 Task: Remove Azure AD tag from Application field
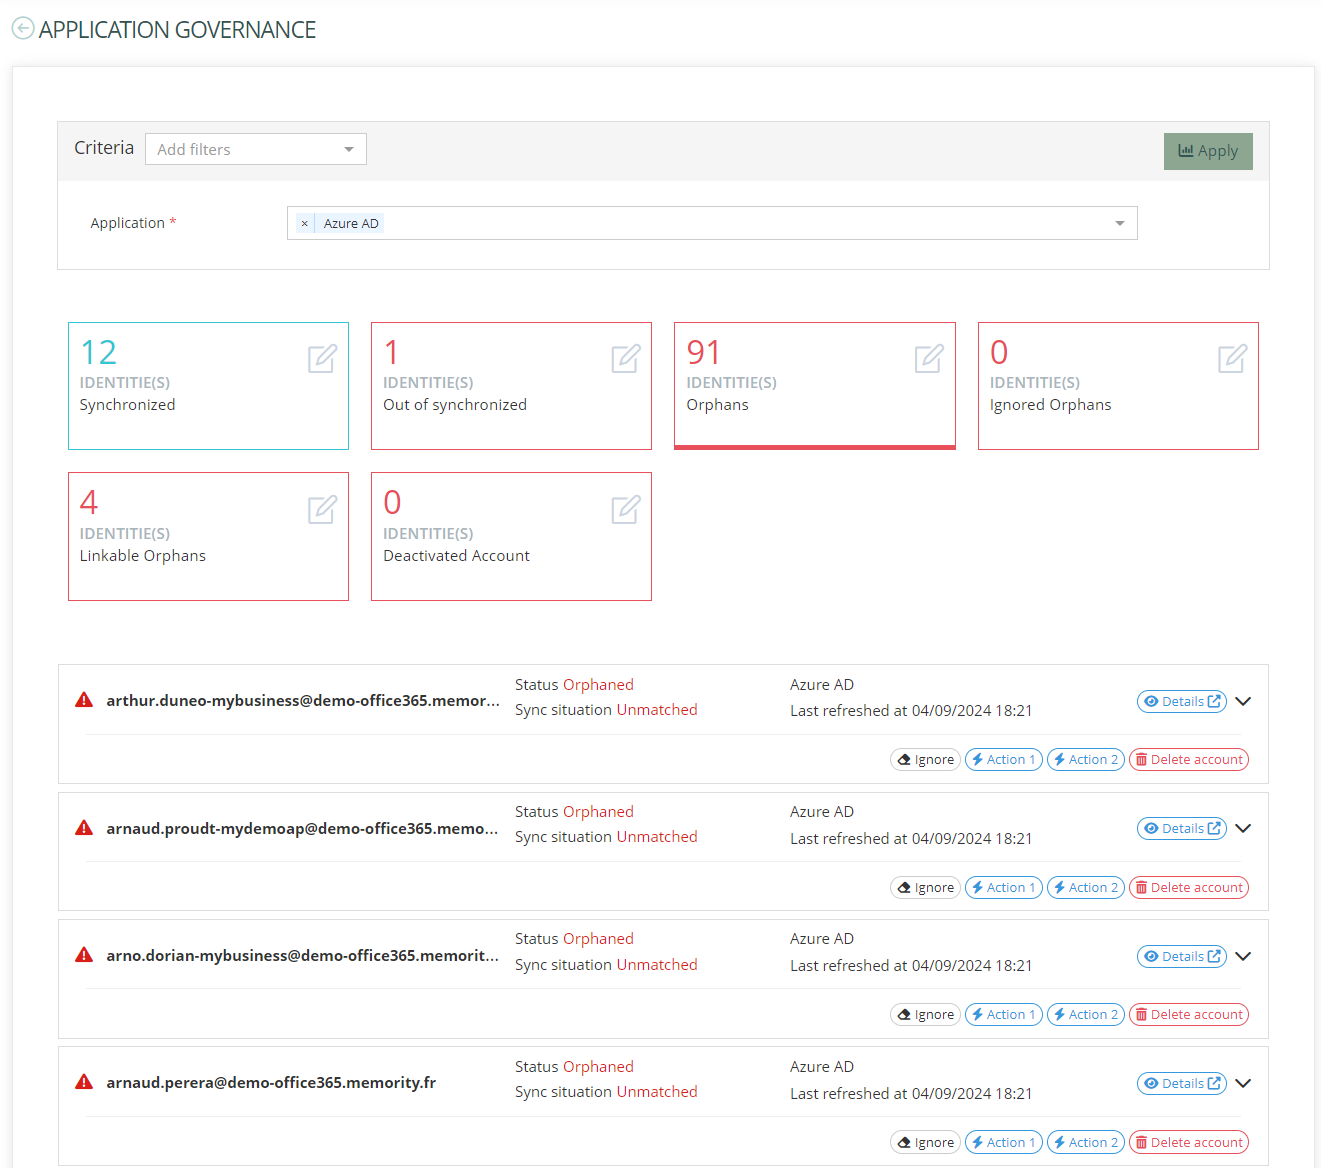pyautogui.click(x=305, y=224)
